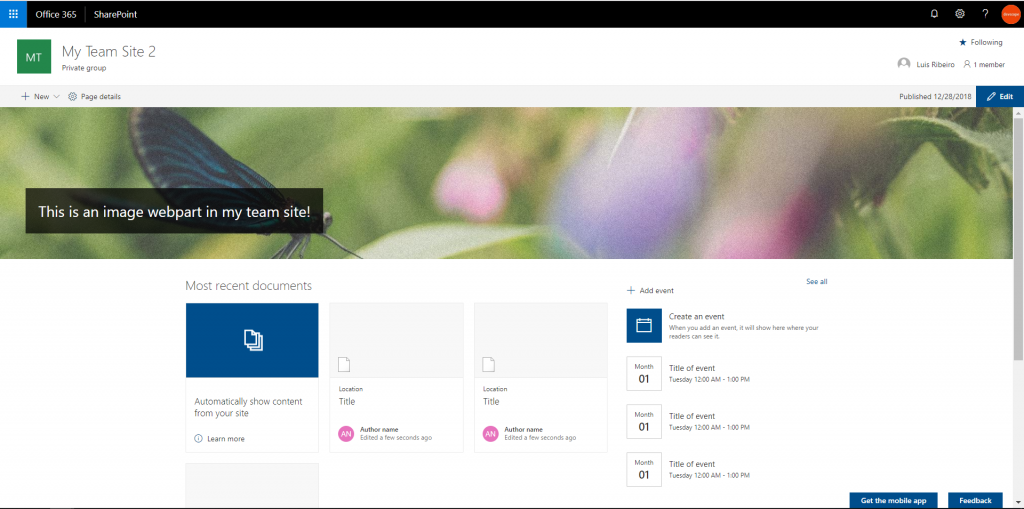This screenshot has height=509, width=1024.
Task: Click the pencil icon on Edit button
Action: pos(991,97)
